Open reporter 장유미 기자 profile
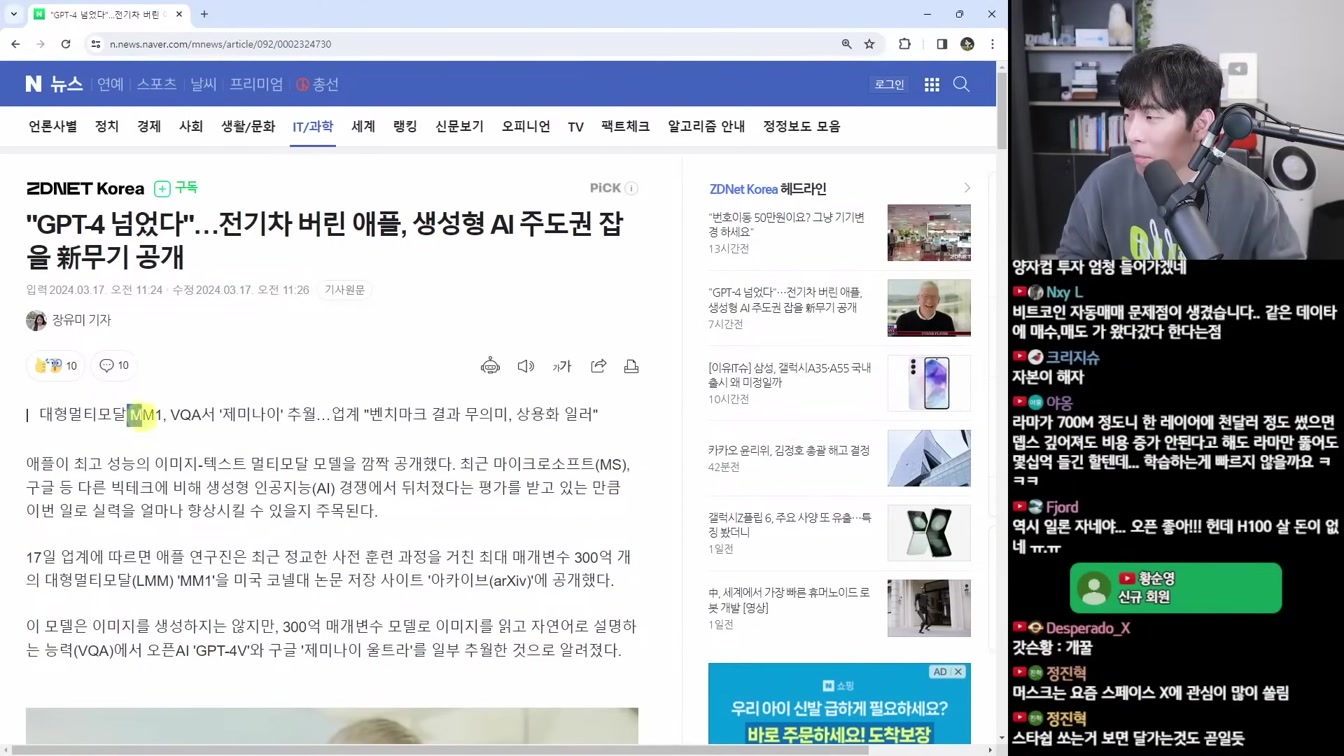 click(69, 320)
